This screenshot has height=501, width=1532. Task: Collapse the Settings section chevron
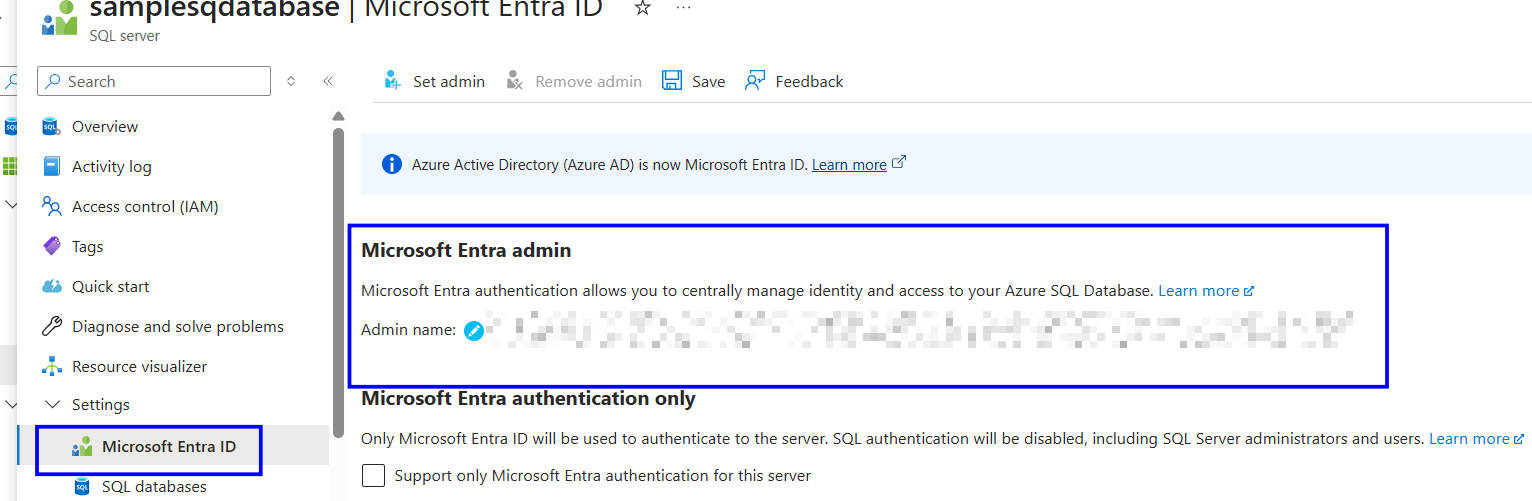tap(52, 405)
